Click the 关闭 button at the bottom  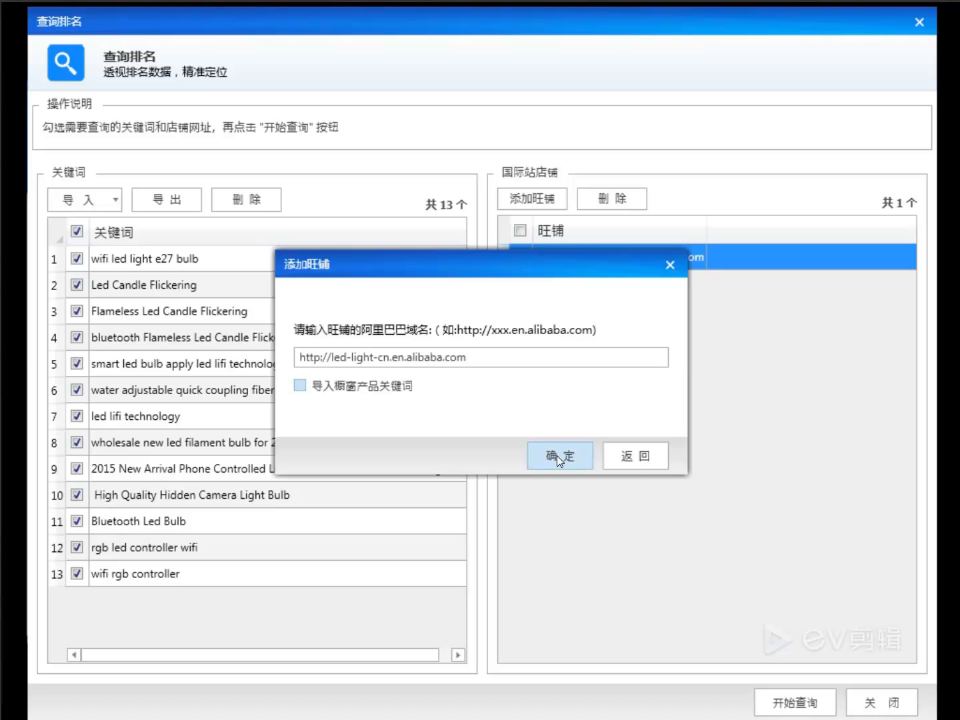[882, 703]
